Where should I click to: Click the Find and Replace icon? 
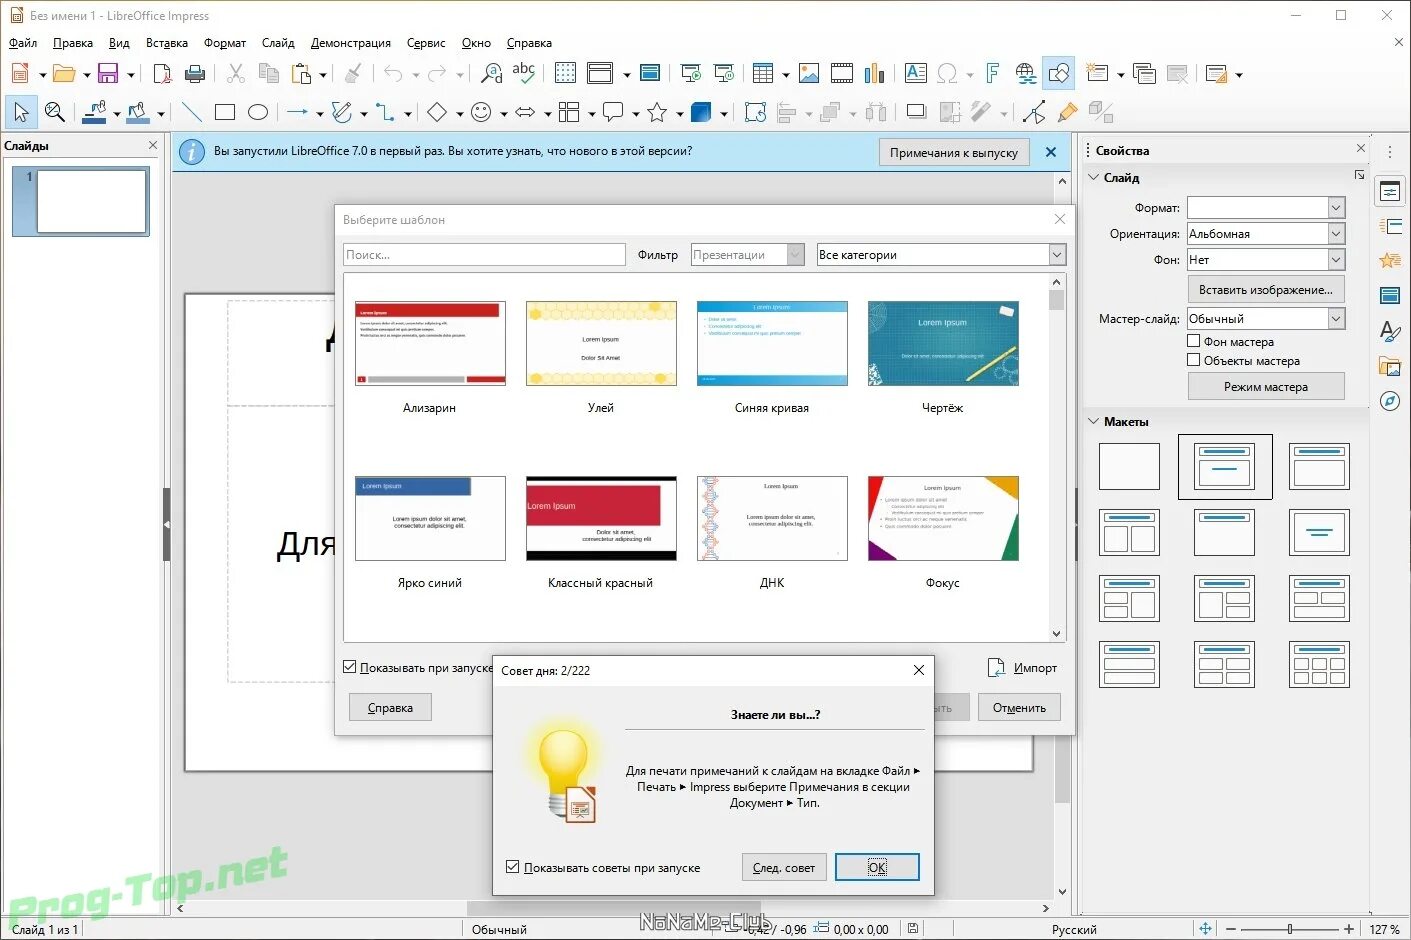(491, 73)
